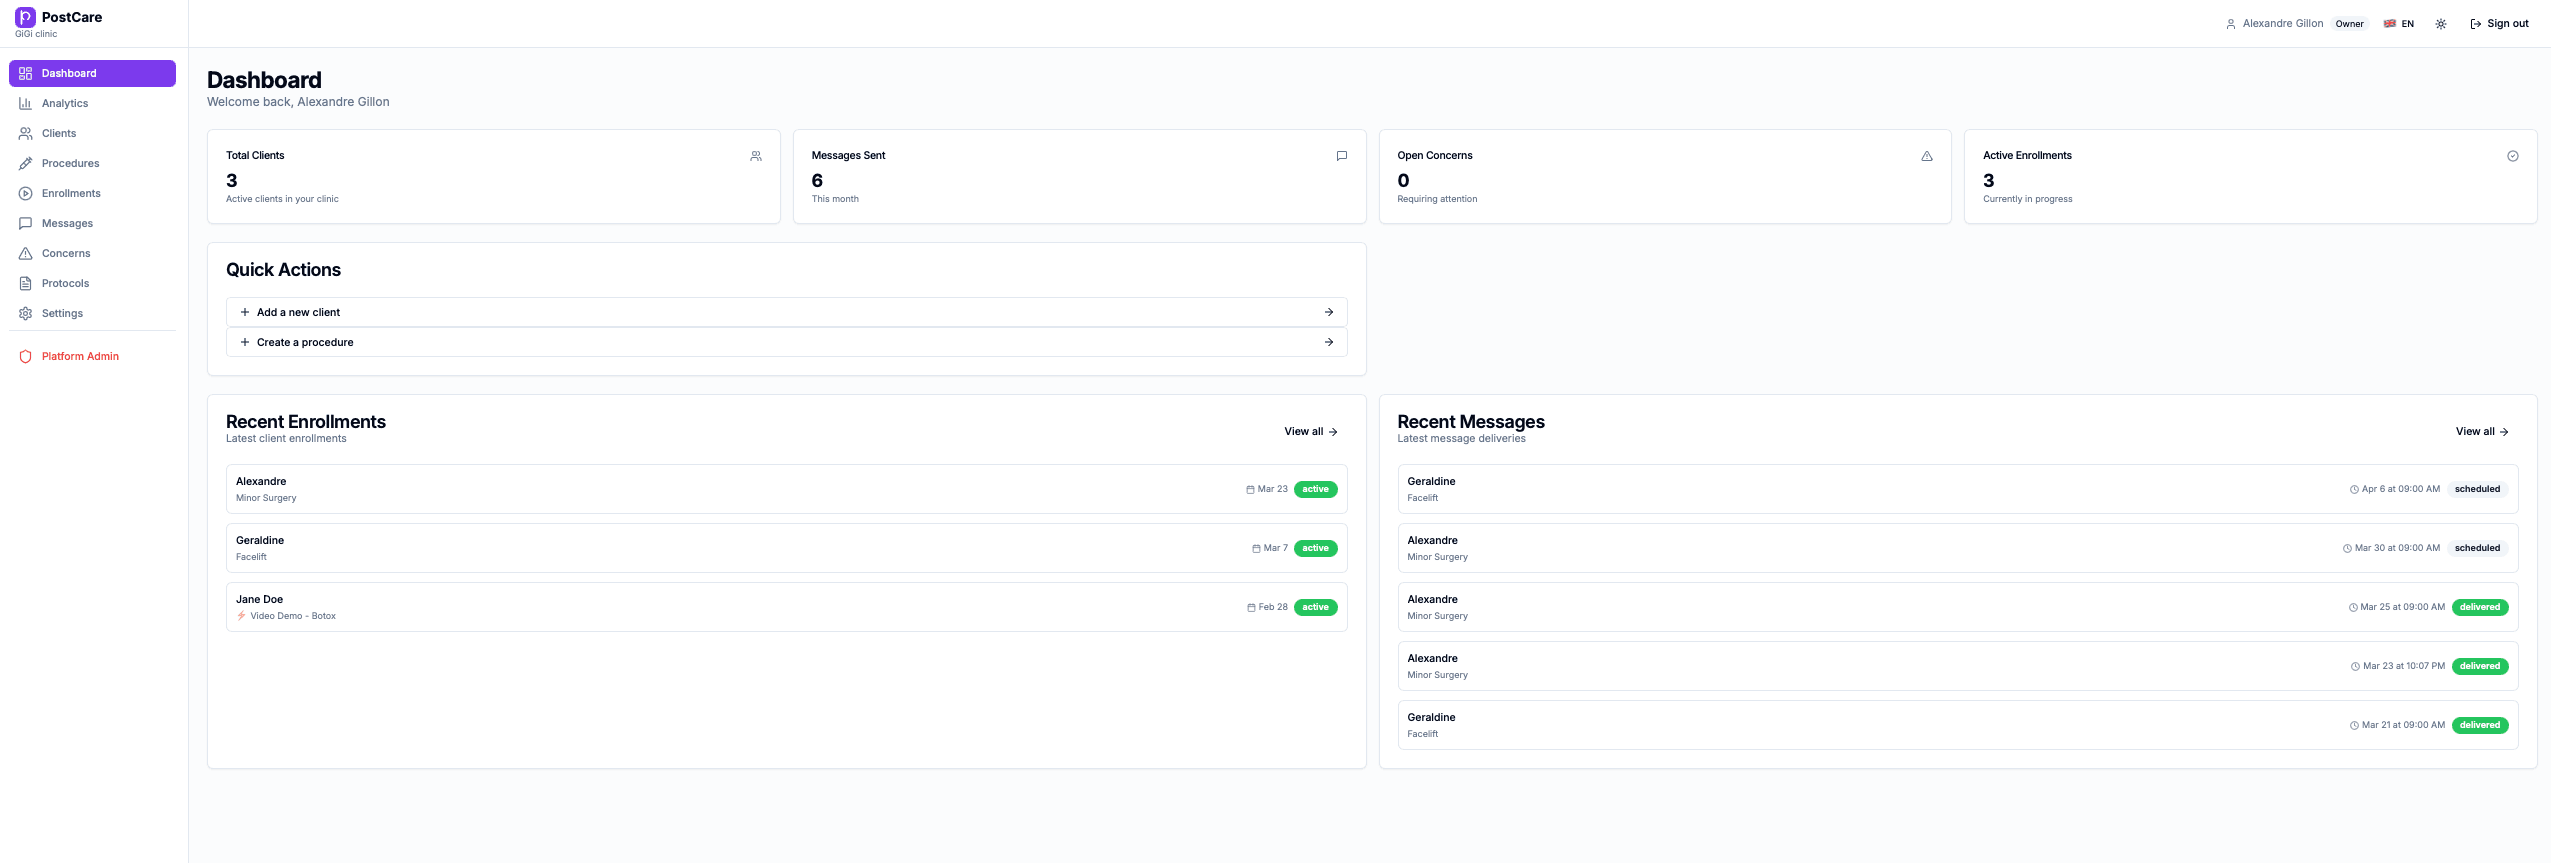Click active badge on Geraldine enrollment
The width and height of the screenshot is (2551, 863).
[x=1315, y=548]
